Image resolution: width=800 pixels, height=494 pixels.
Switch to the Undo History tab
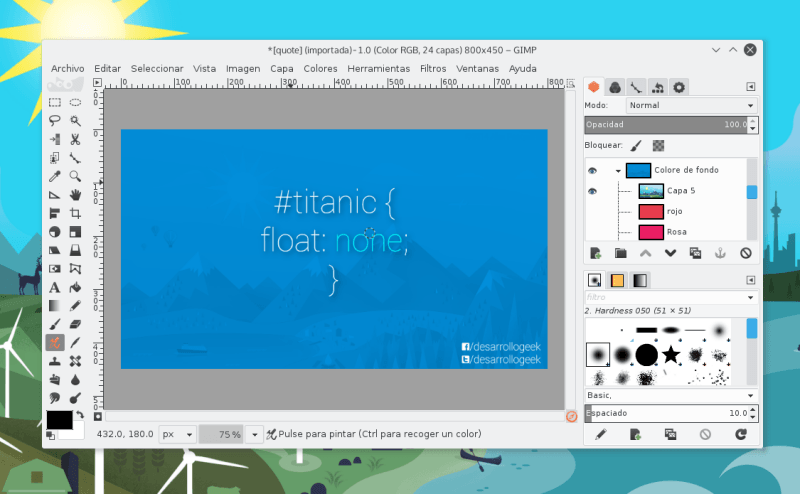658,87
